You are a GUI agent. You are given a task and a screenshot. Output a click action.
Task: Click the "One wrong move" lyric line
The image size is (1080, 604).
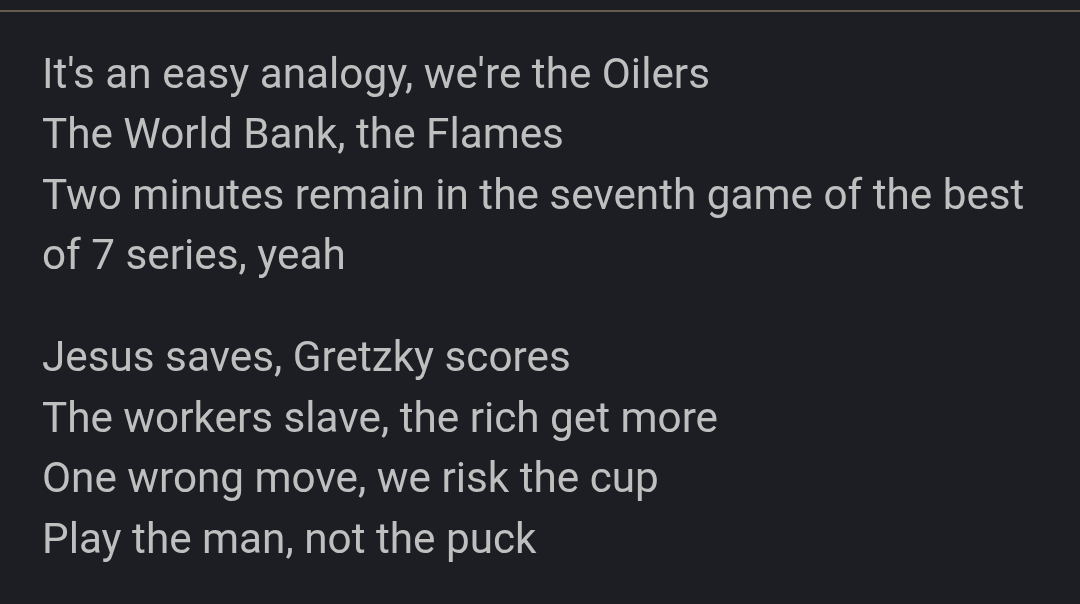click(350, 479)
